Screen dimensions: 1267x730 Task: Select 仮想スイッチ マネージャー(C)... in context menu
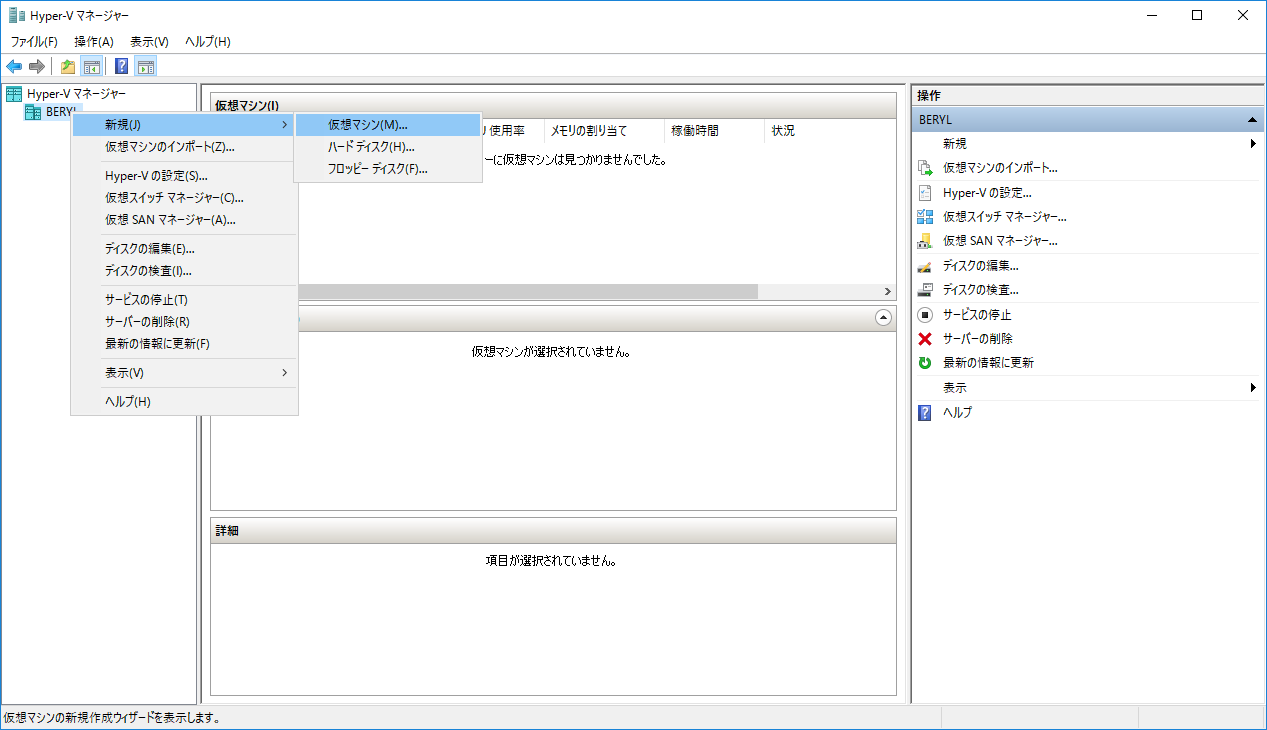tap(184, 198)
